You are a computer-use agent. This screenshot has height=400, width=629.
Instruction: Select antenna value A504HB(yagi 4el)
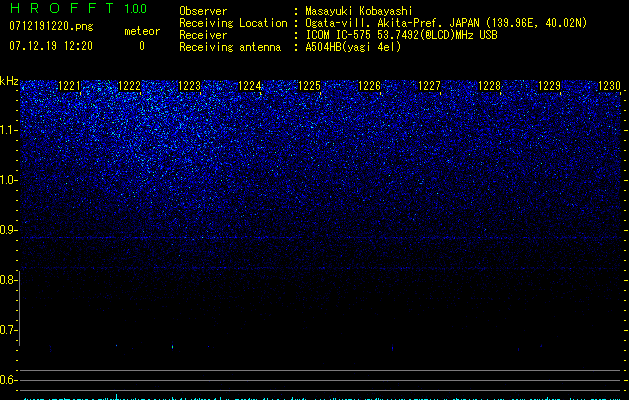point(353,47)
